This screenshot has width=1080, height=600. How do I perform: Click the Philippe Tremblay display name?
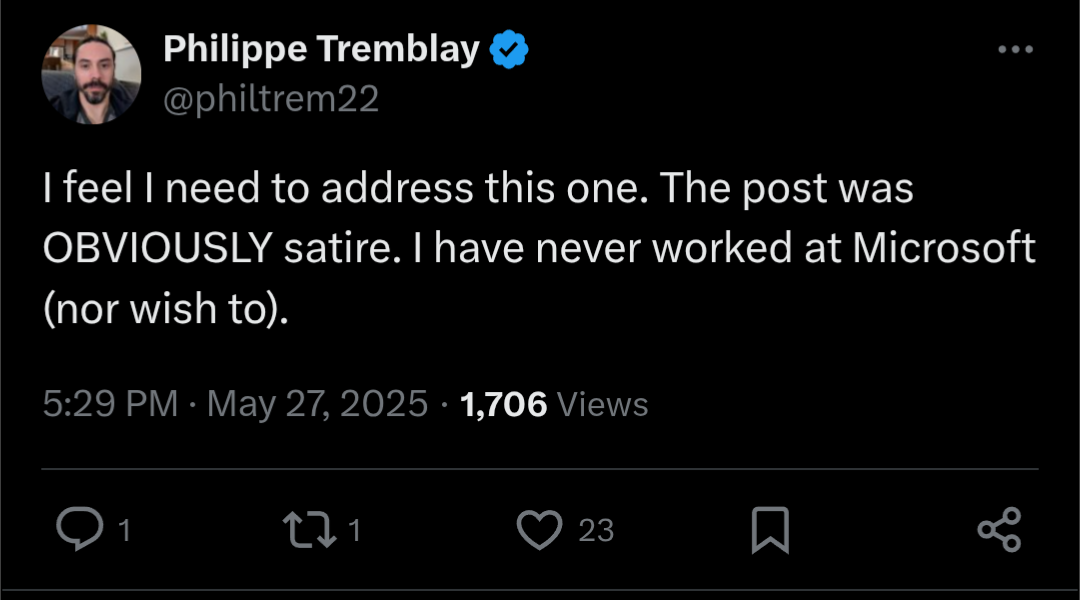[321, 48]
